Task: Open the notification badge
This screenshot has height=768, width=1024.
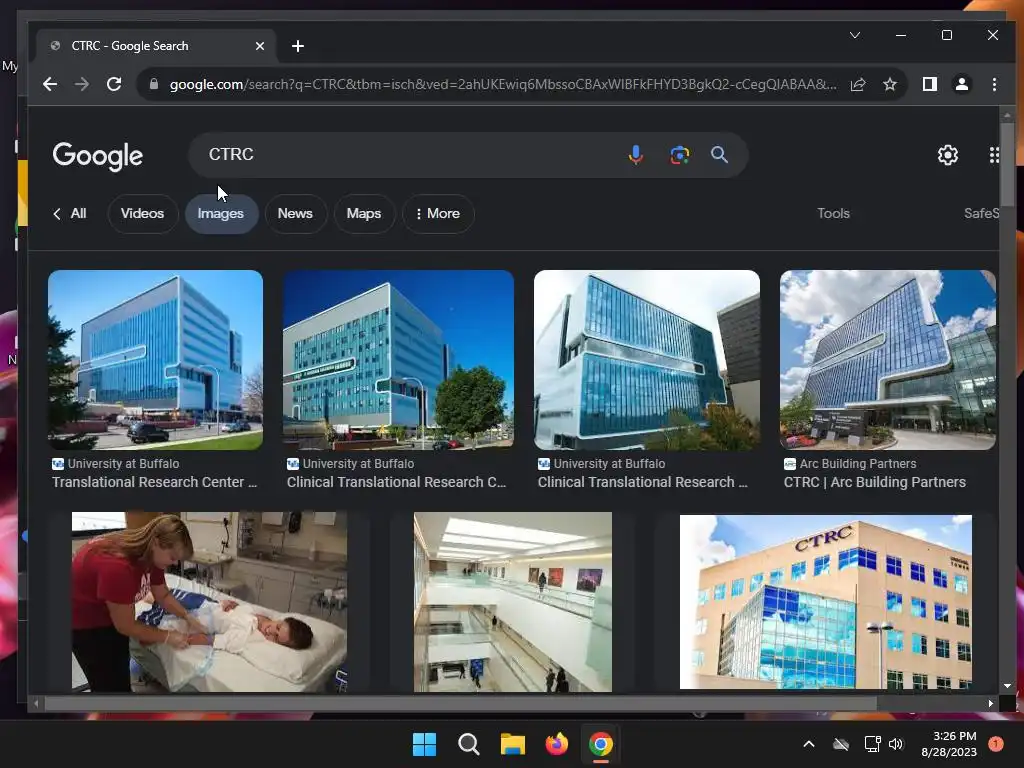Action: coord(996,743)
